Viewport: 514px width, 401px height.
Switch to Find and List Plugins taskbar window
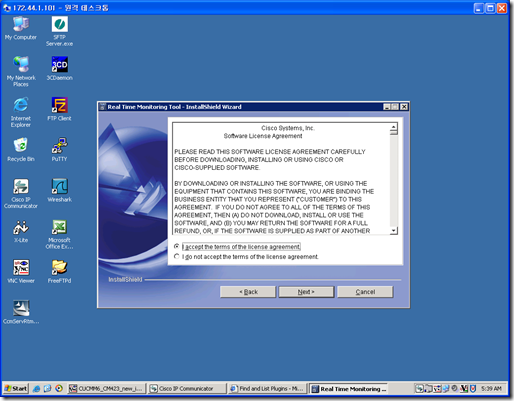point(267,389)
